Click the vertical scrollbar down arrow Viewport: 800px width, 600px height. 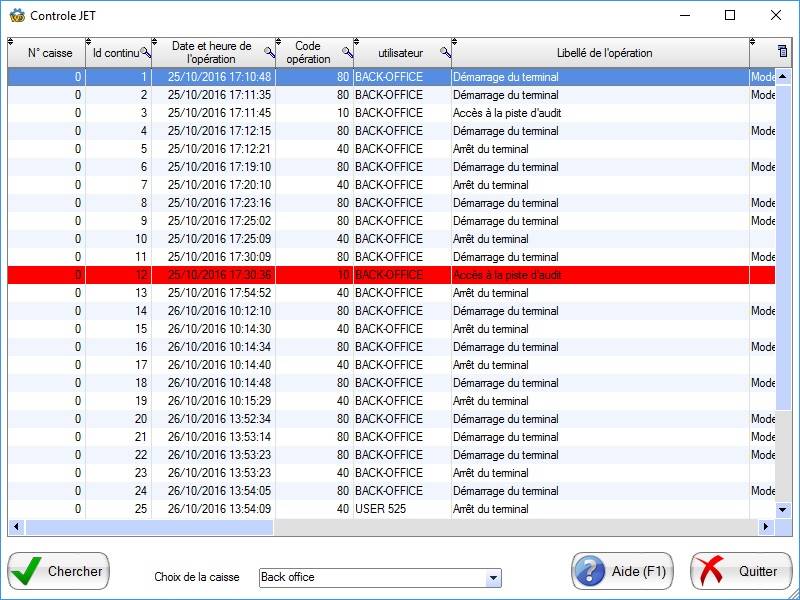point(783,510)
